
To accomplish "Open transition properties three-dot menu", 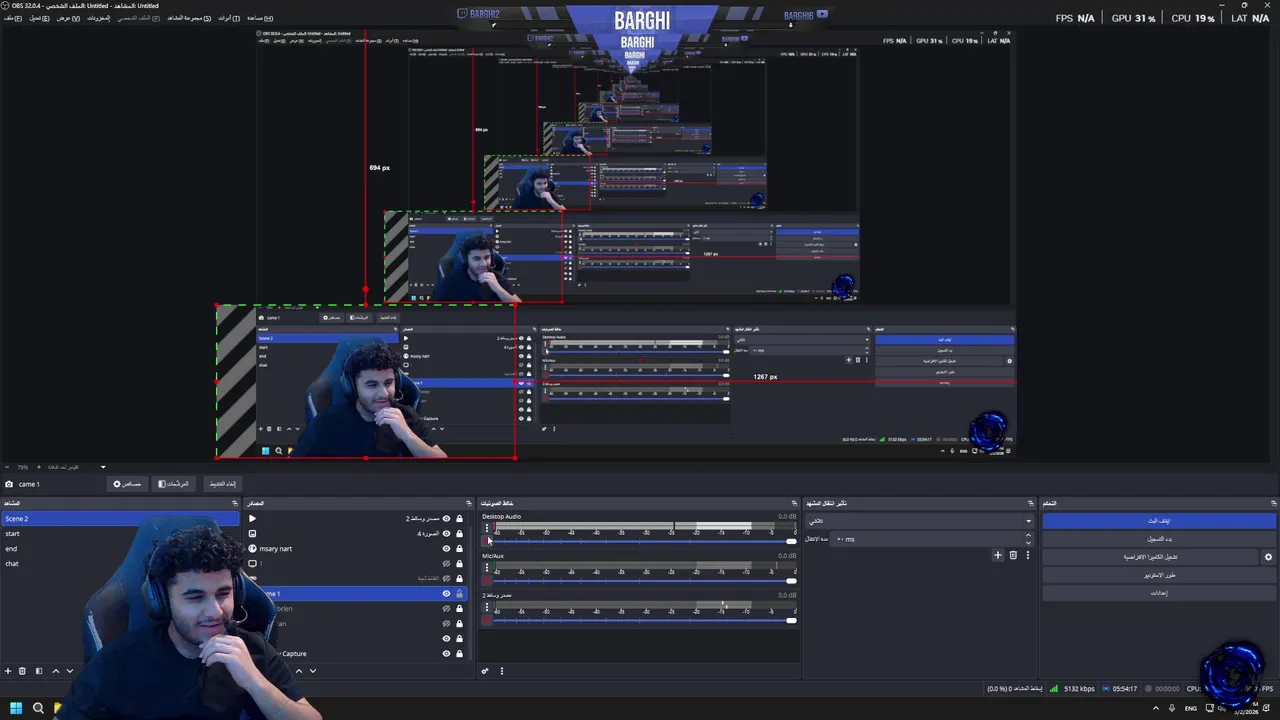I will [1027, 555].
